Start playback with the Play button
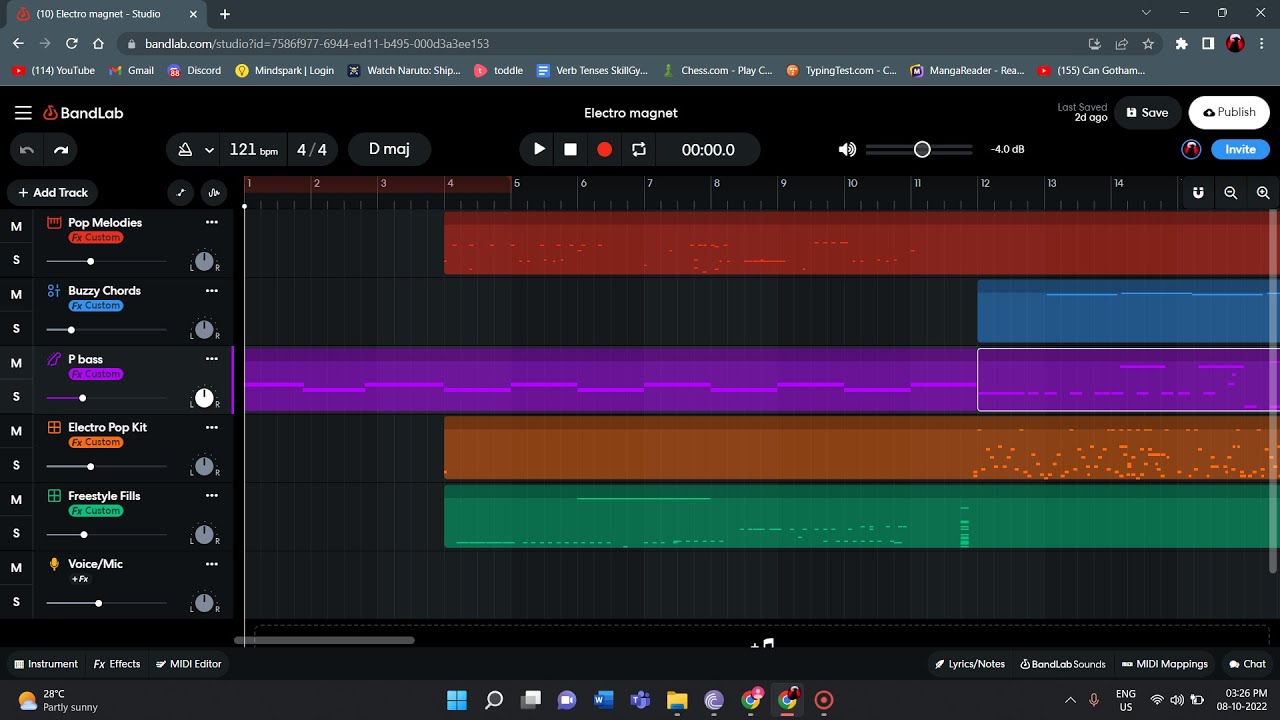Screen dimensions: 1280x720 pos(539,149)
